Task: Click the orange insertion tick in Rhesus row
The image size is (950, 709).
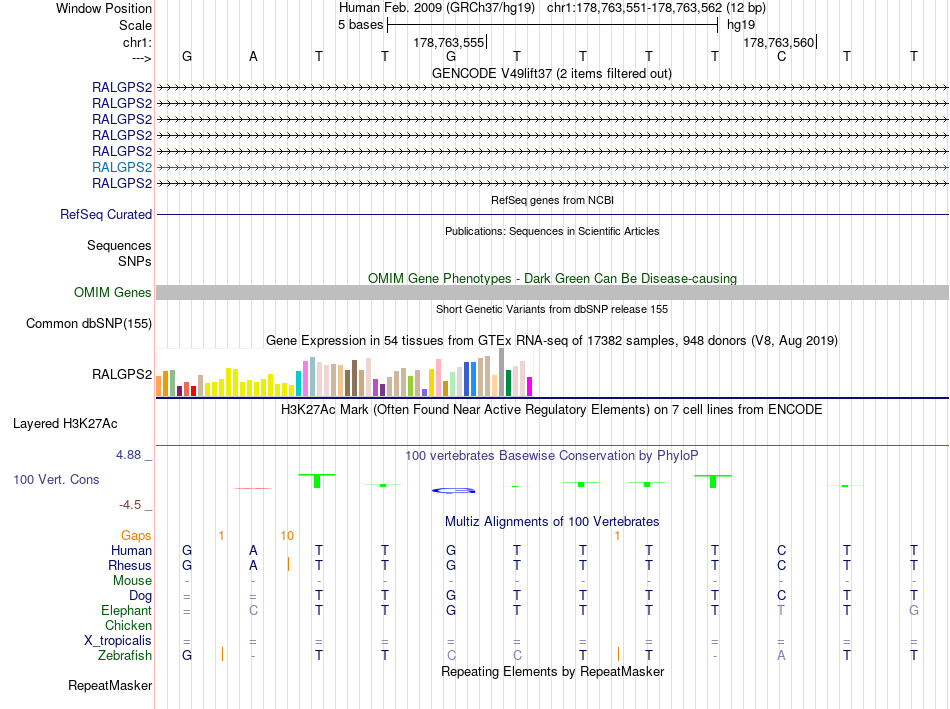Action: [x=288, y=564]
